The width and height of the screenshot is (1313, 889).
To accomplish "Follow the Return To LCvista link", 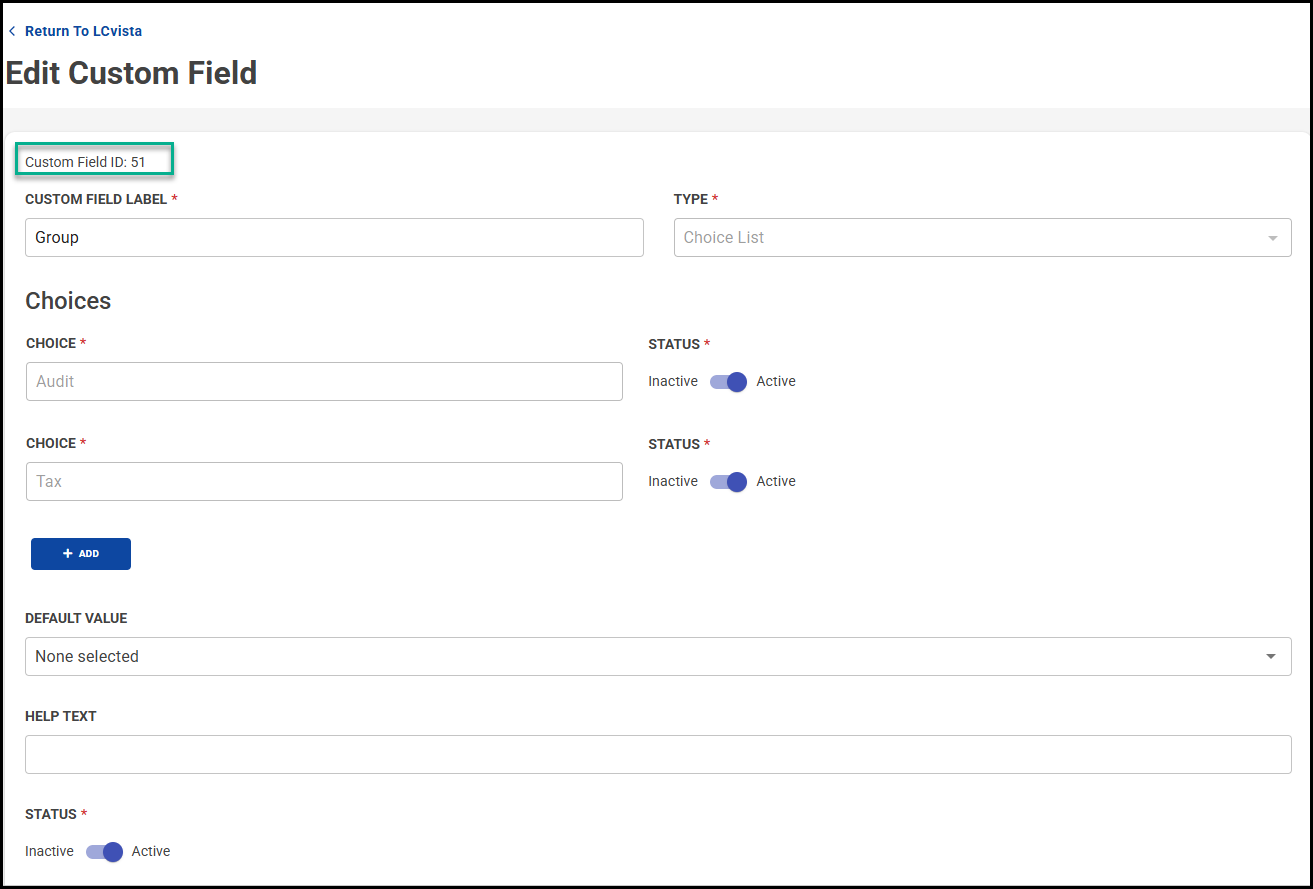I will click(x=83, y=32).
